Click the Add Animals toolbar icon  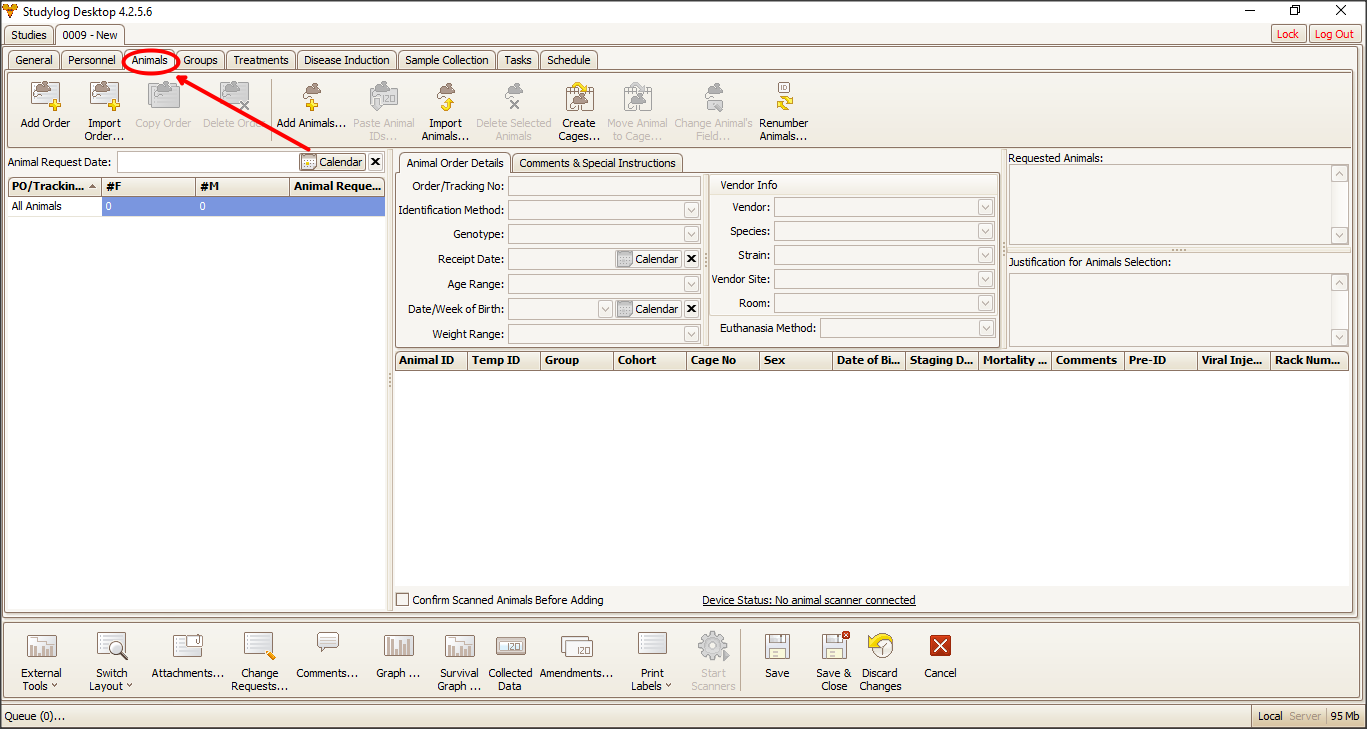pos(311,97)
